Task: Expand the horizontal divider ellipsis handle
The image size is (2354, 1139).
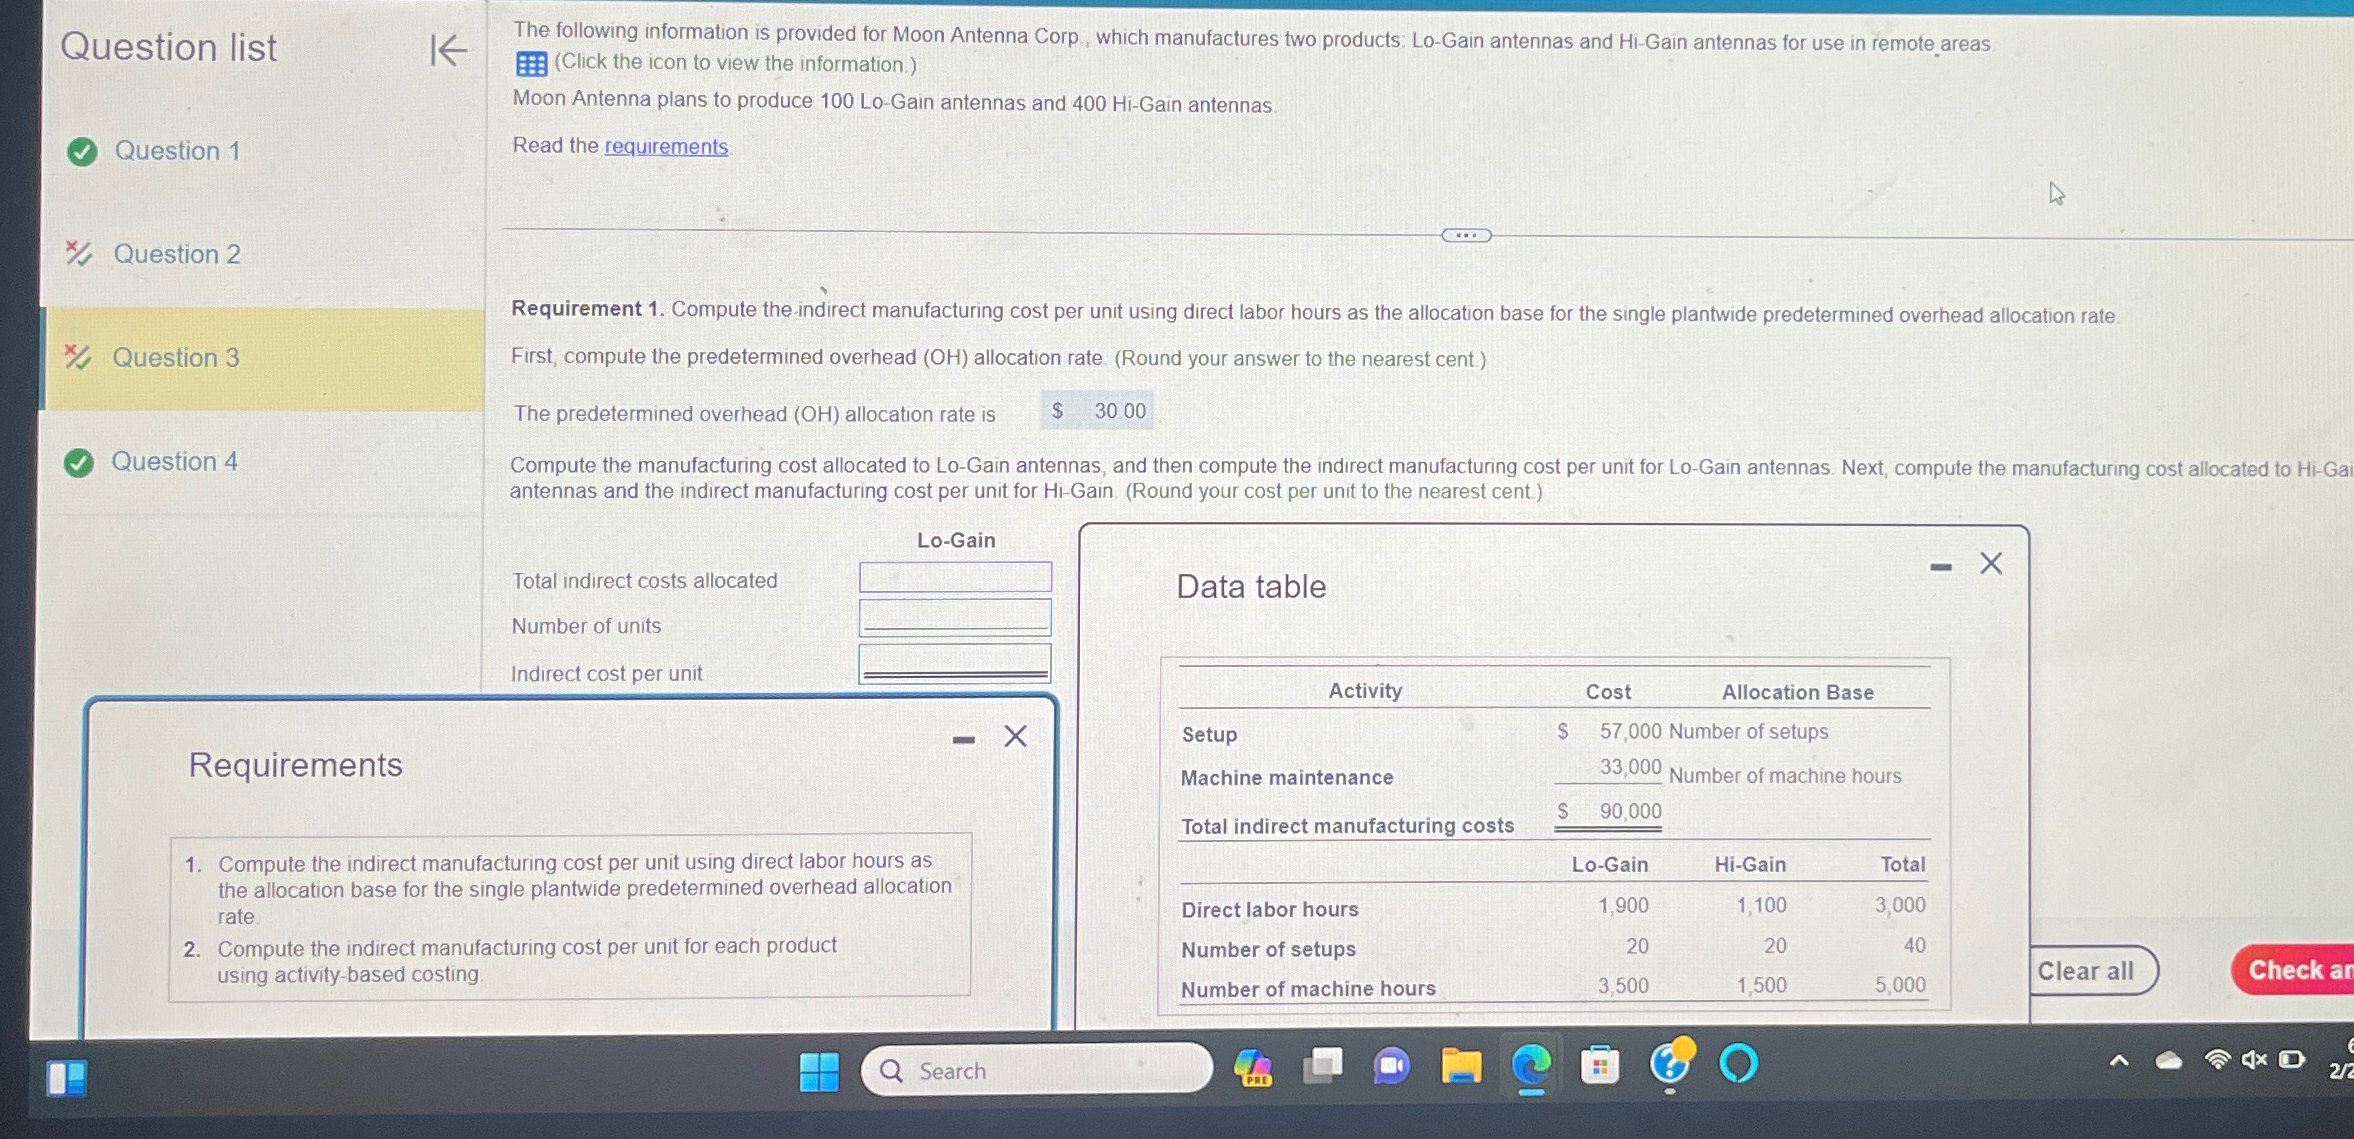Action: click(x=1465, y=235)
